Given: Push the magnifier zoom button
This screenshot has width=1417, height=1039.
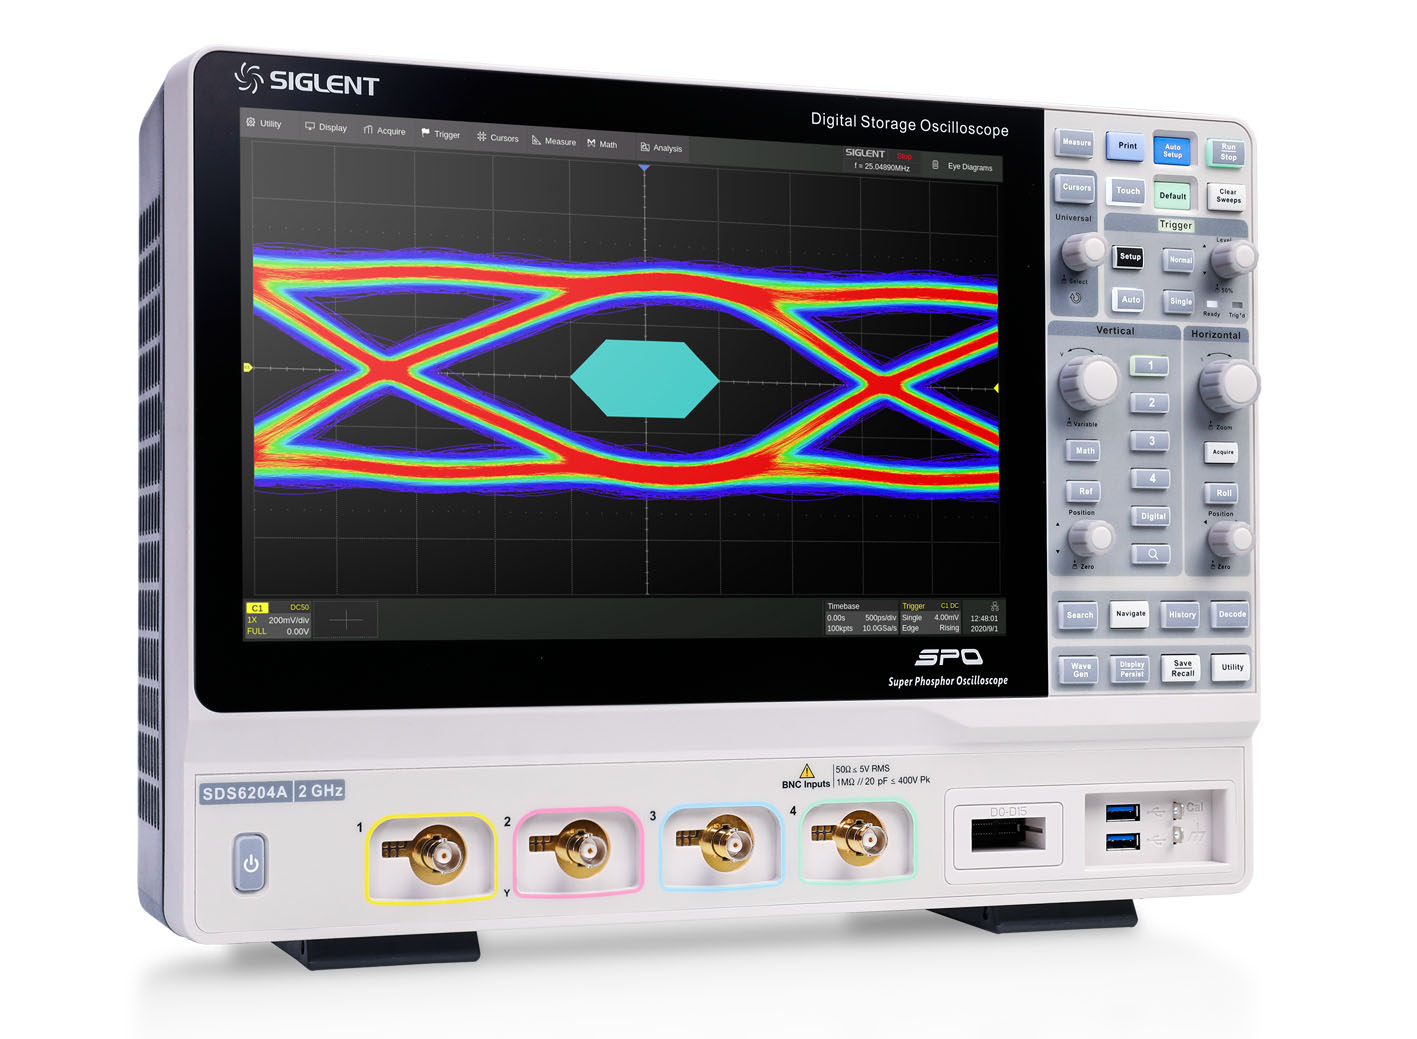Looking at the screenshot, I should click(x=1152, y=553).
